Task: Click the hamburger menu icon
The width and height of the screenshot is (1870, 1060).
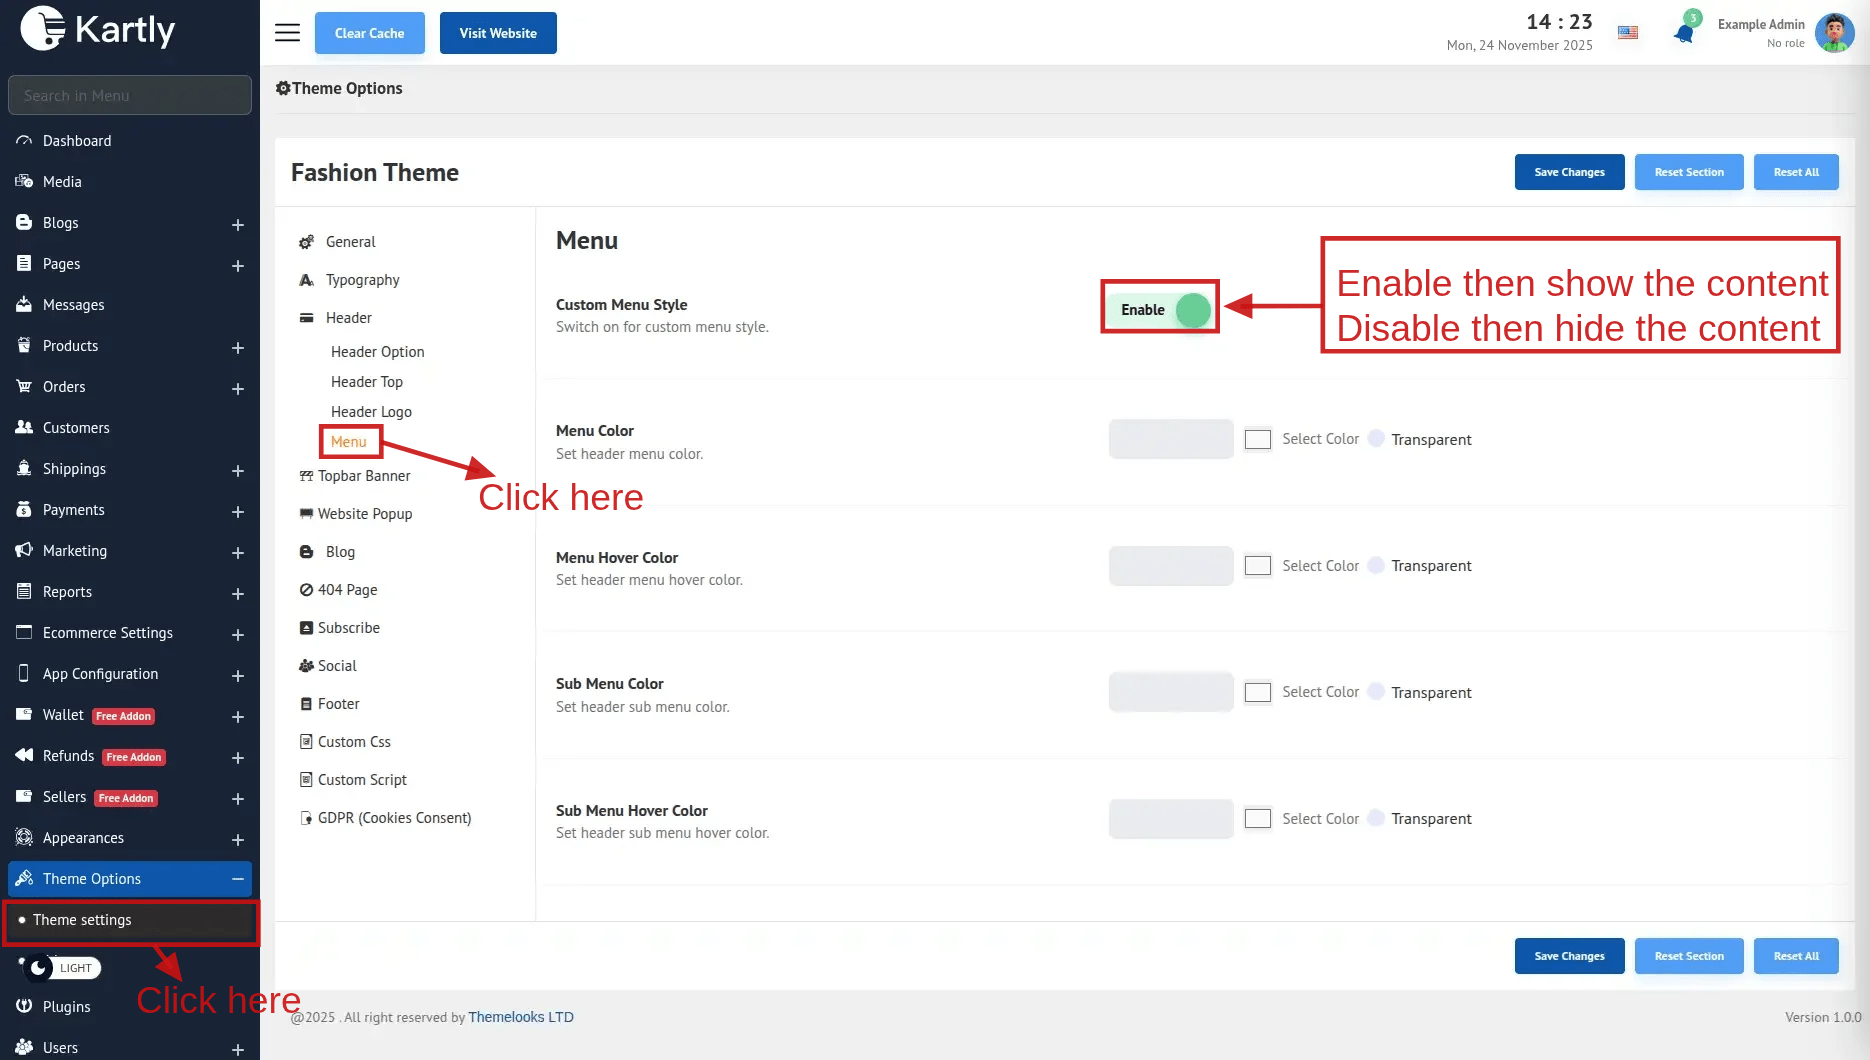Action: 287,33
